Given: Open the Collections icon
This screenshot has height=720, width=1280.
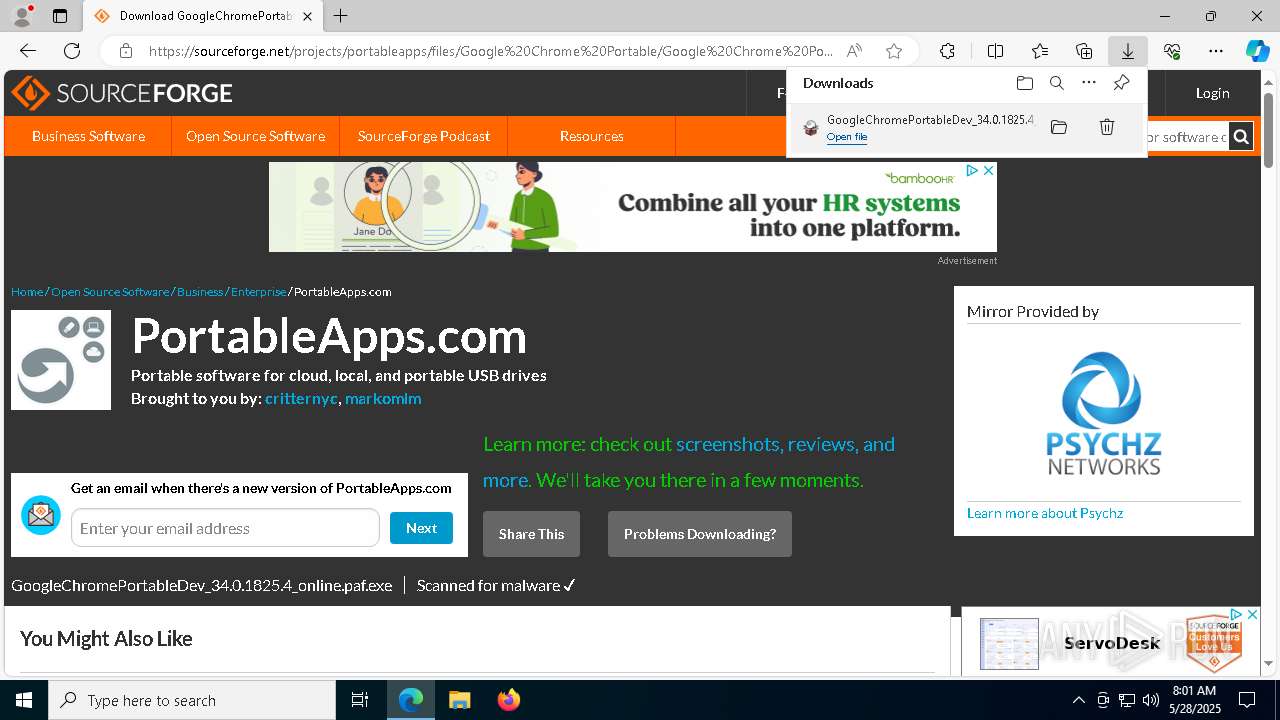Looking at the screenshot, I should pos(1084,51).
